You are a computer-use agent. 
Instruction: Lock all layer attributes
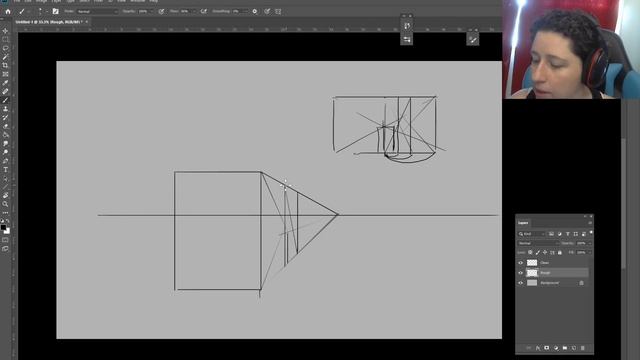[560, 253]
